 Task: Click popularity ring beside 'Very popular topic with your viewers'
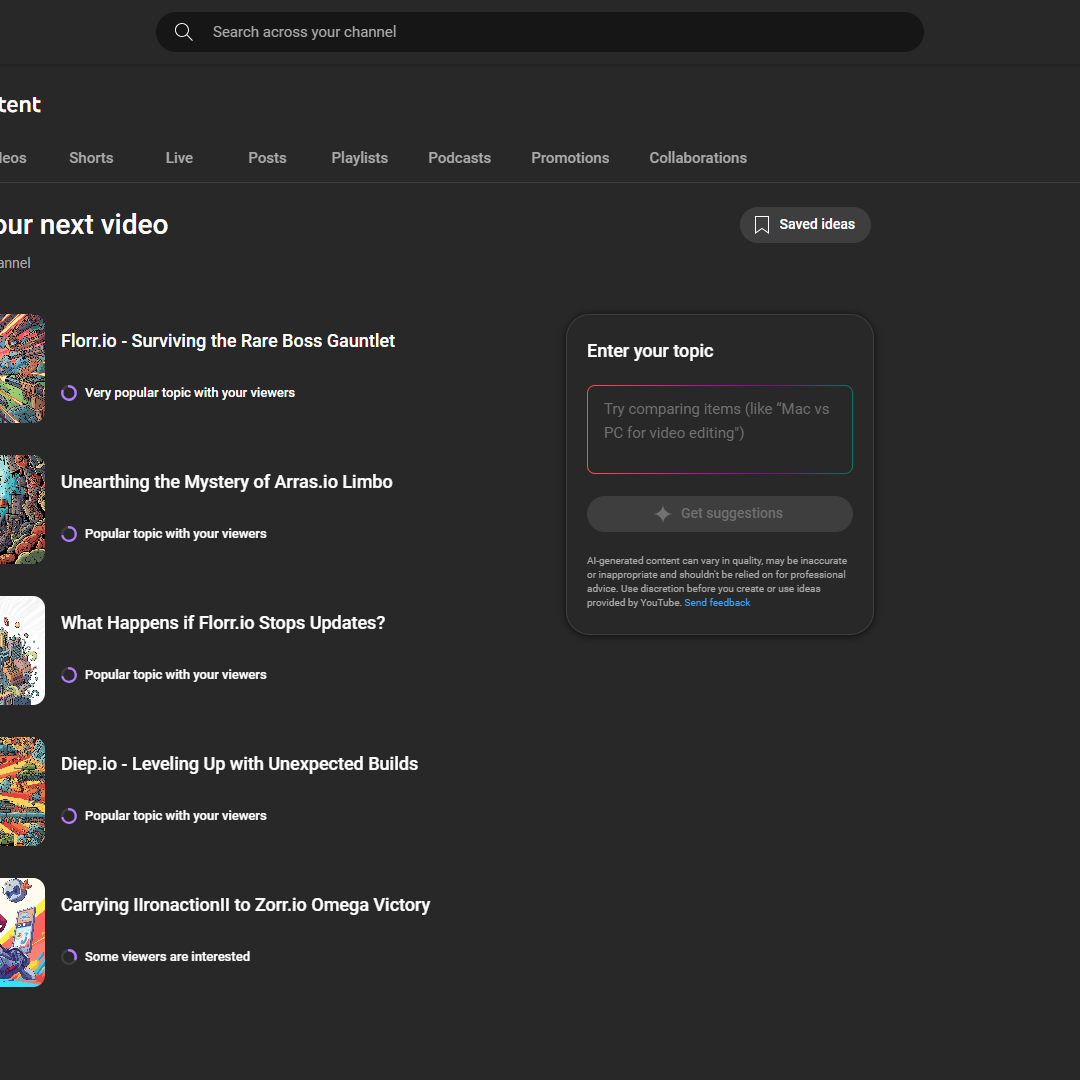69,393
